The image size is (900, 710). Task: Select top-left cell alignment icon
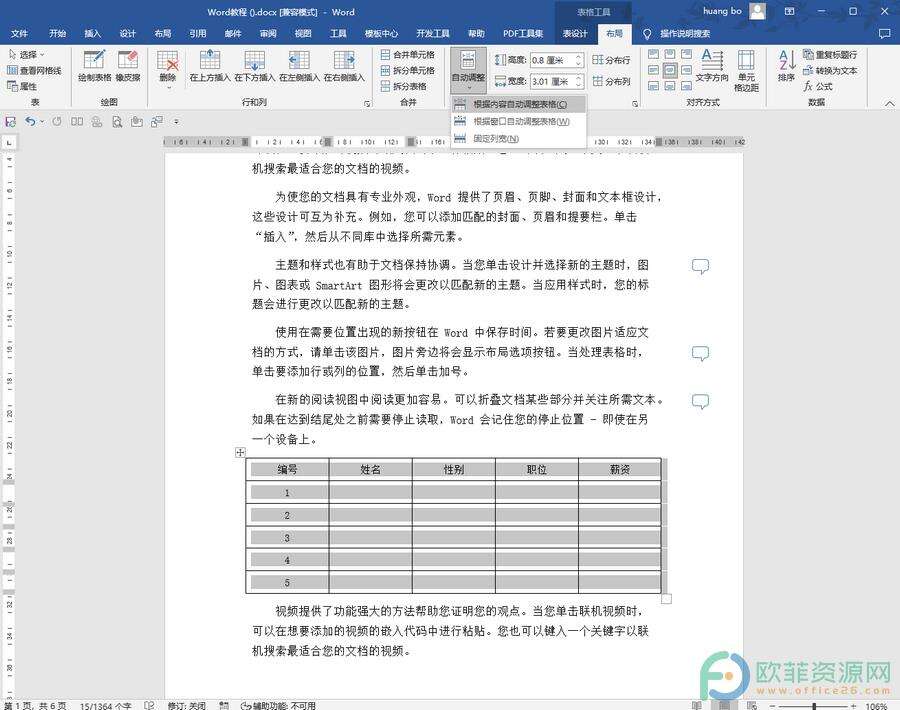[x=653, y=55]
